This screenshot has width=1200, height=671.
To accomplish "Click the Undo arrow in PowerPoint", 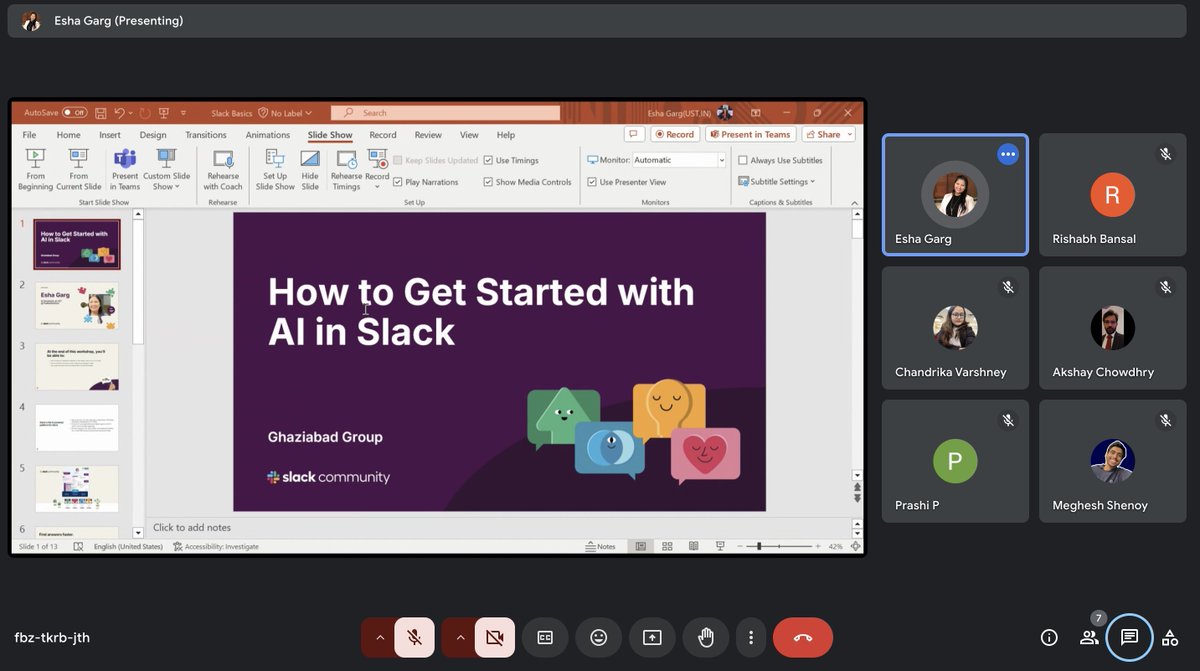I will click(x=120, y=113).
